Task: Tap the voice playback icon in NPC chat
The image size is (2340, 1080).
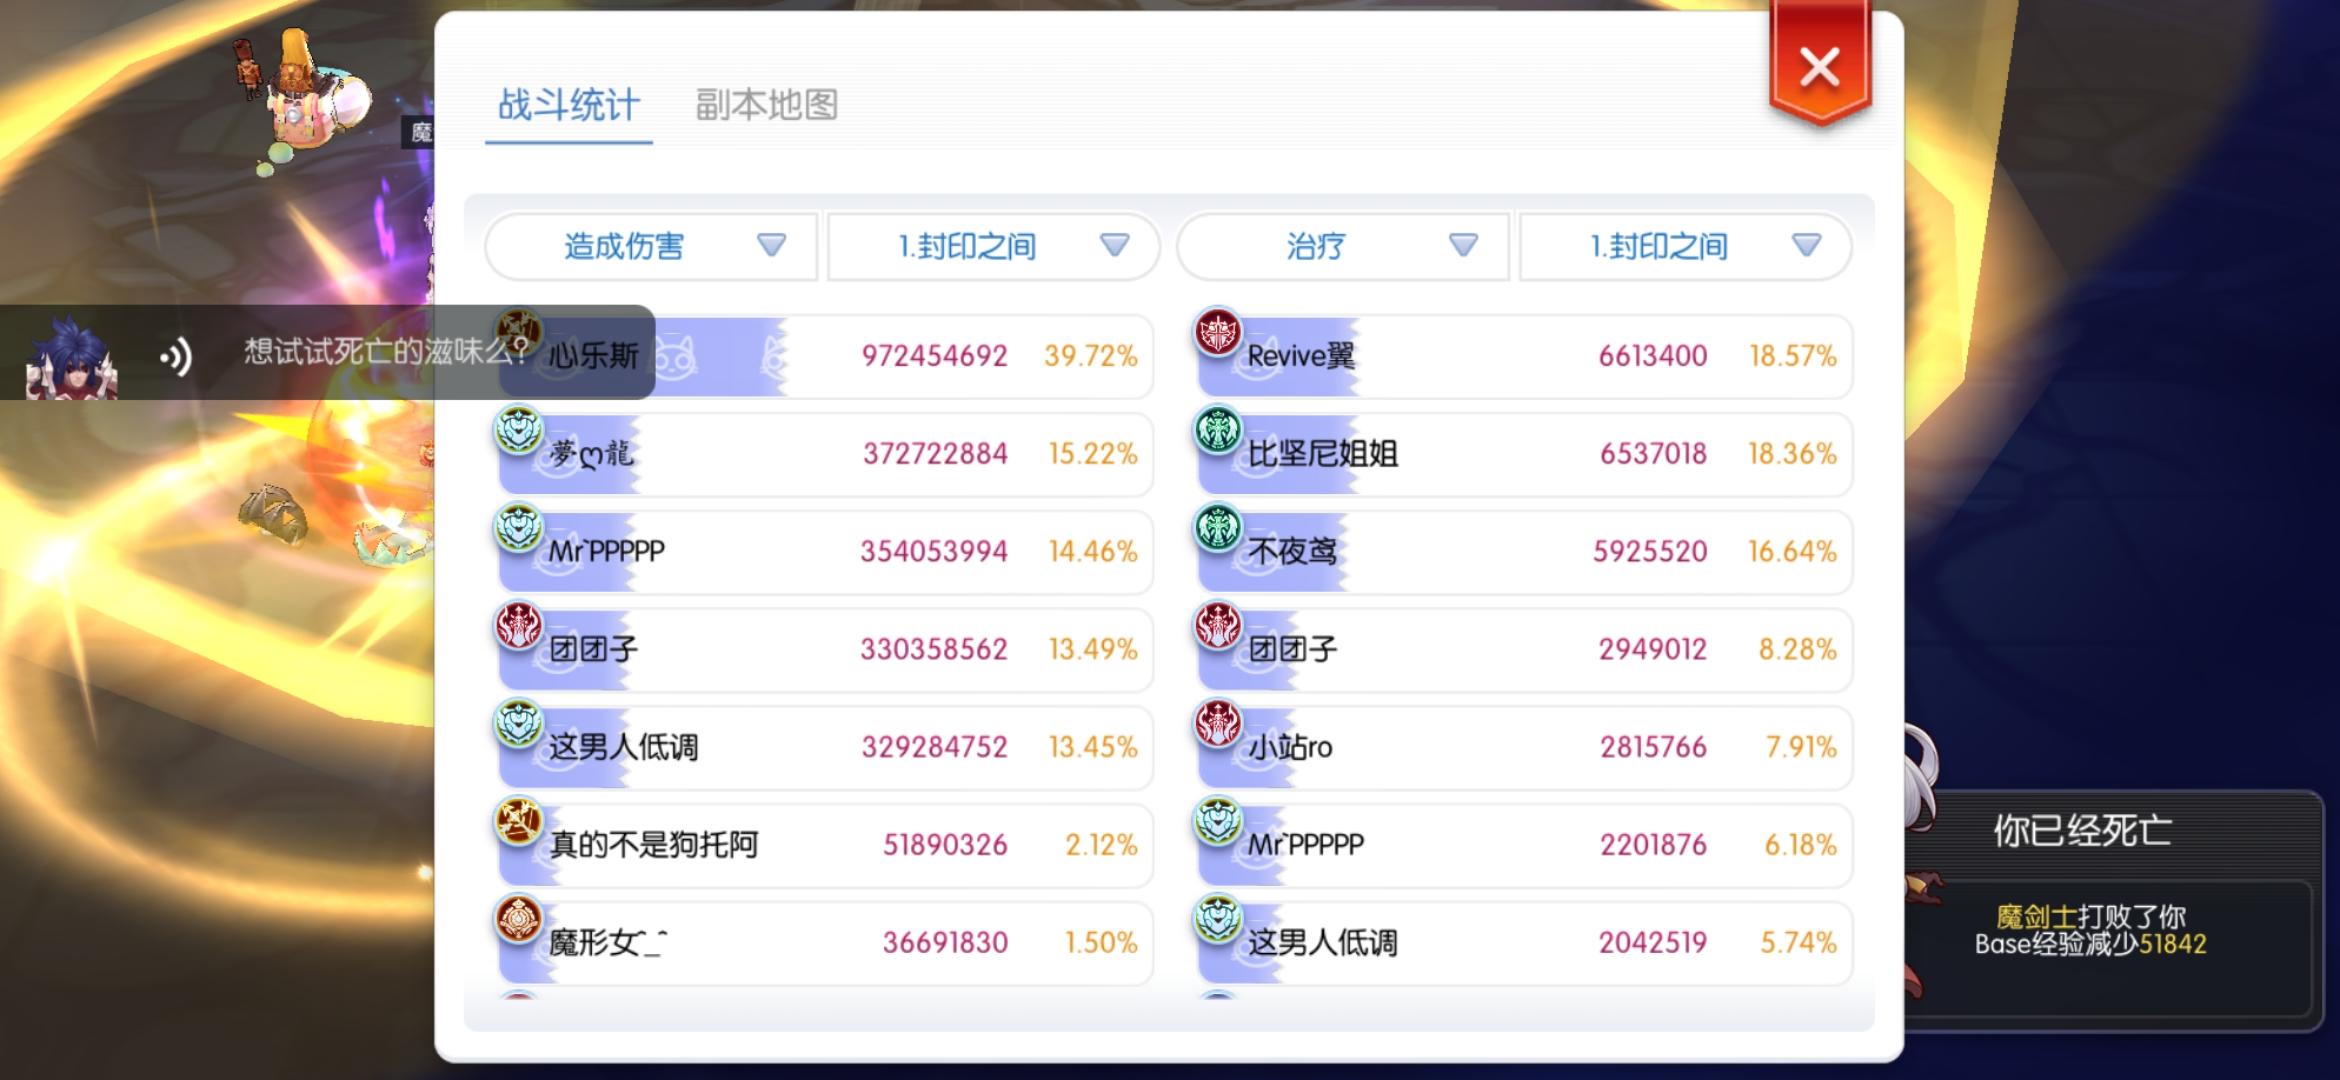Action: [x=176, y=356]
